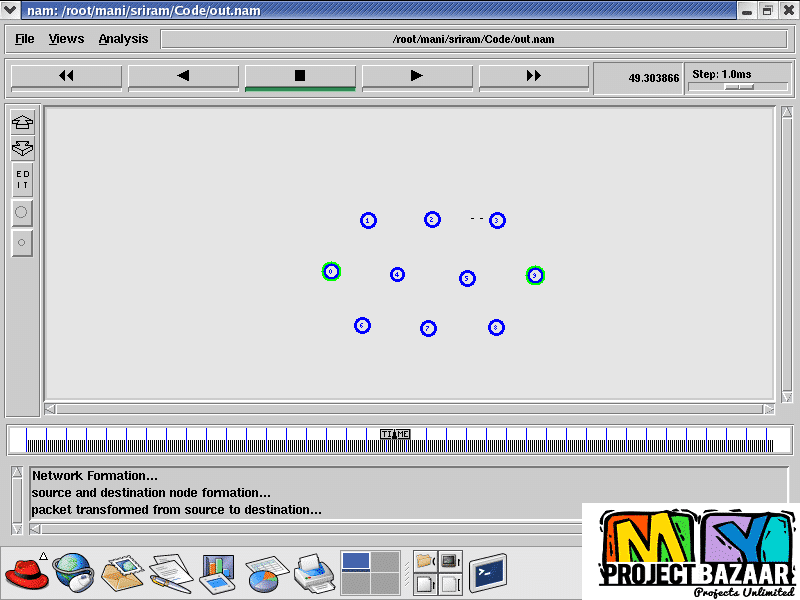The height and width of the screenshot is (600, 800).
Task: Open the File menu
Action: 25,39
